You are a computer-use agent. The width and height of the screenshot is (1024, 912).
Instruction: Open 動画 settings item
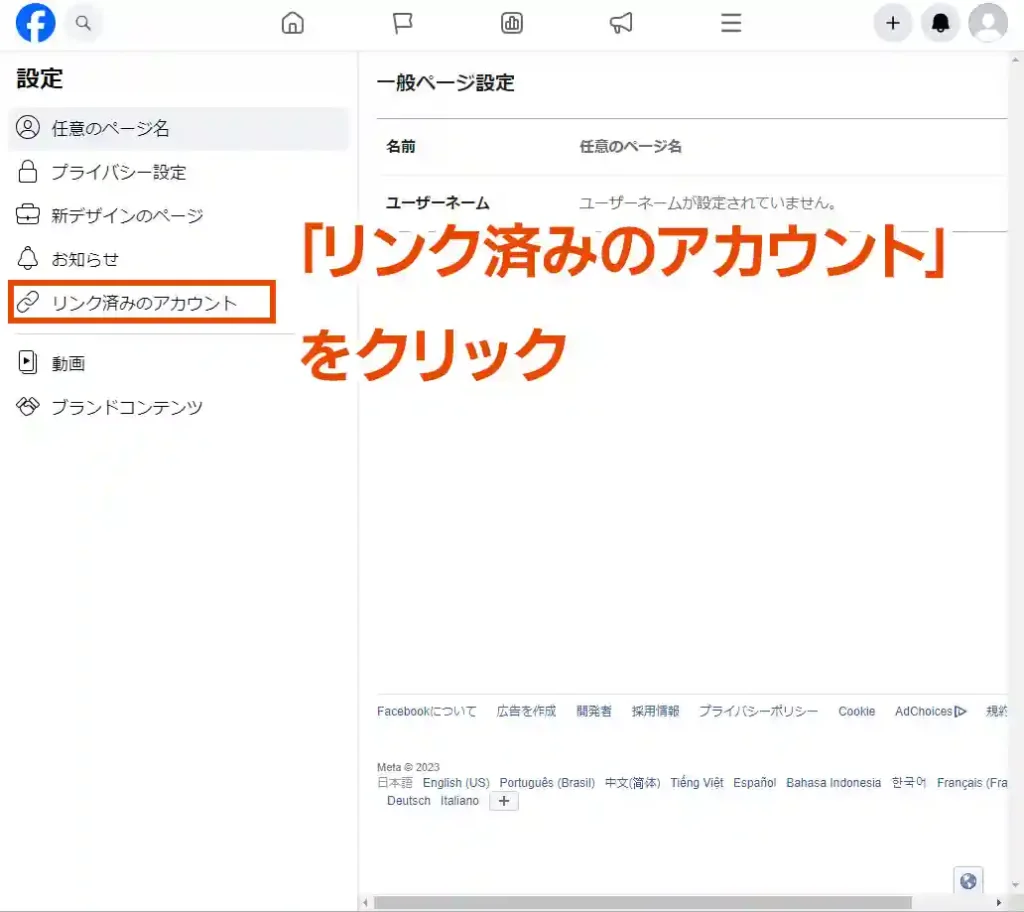(178, 363)
